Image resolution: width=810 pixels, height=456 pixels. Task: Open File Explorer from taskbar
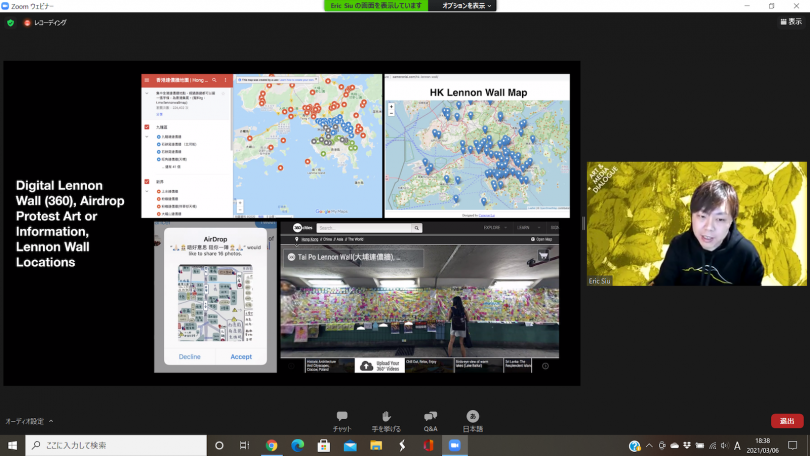[376, 445]
